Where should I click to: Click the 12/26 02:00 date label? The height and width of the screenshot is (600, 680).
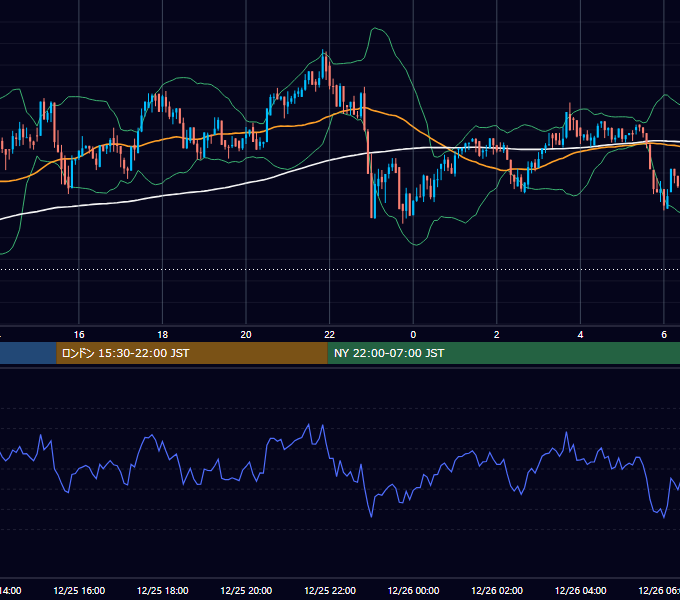[497, 590]
